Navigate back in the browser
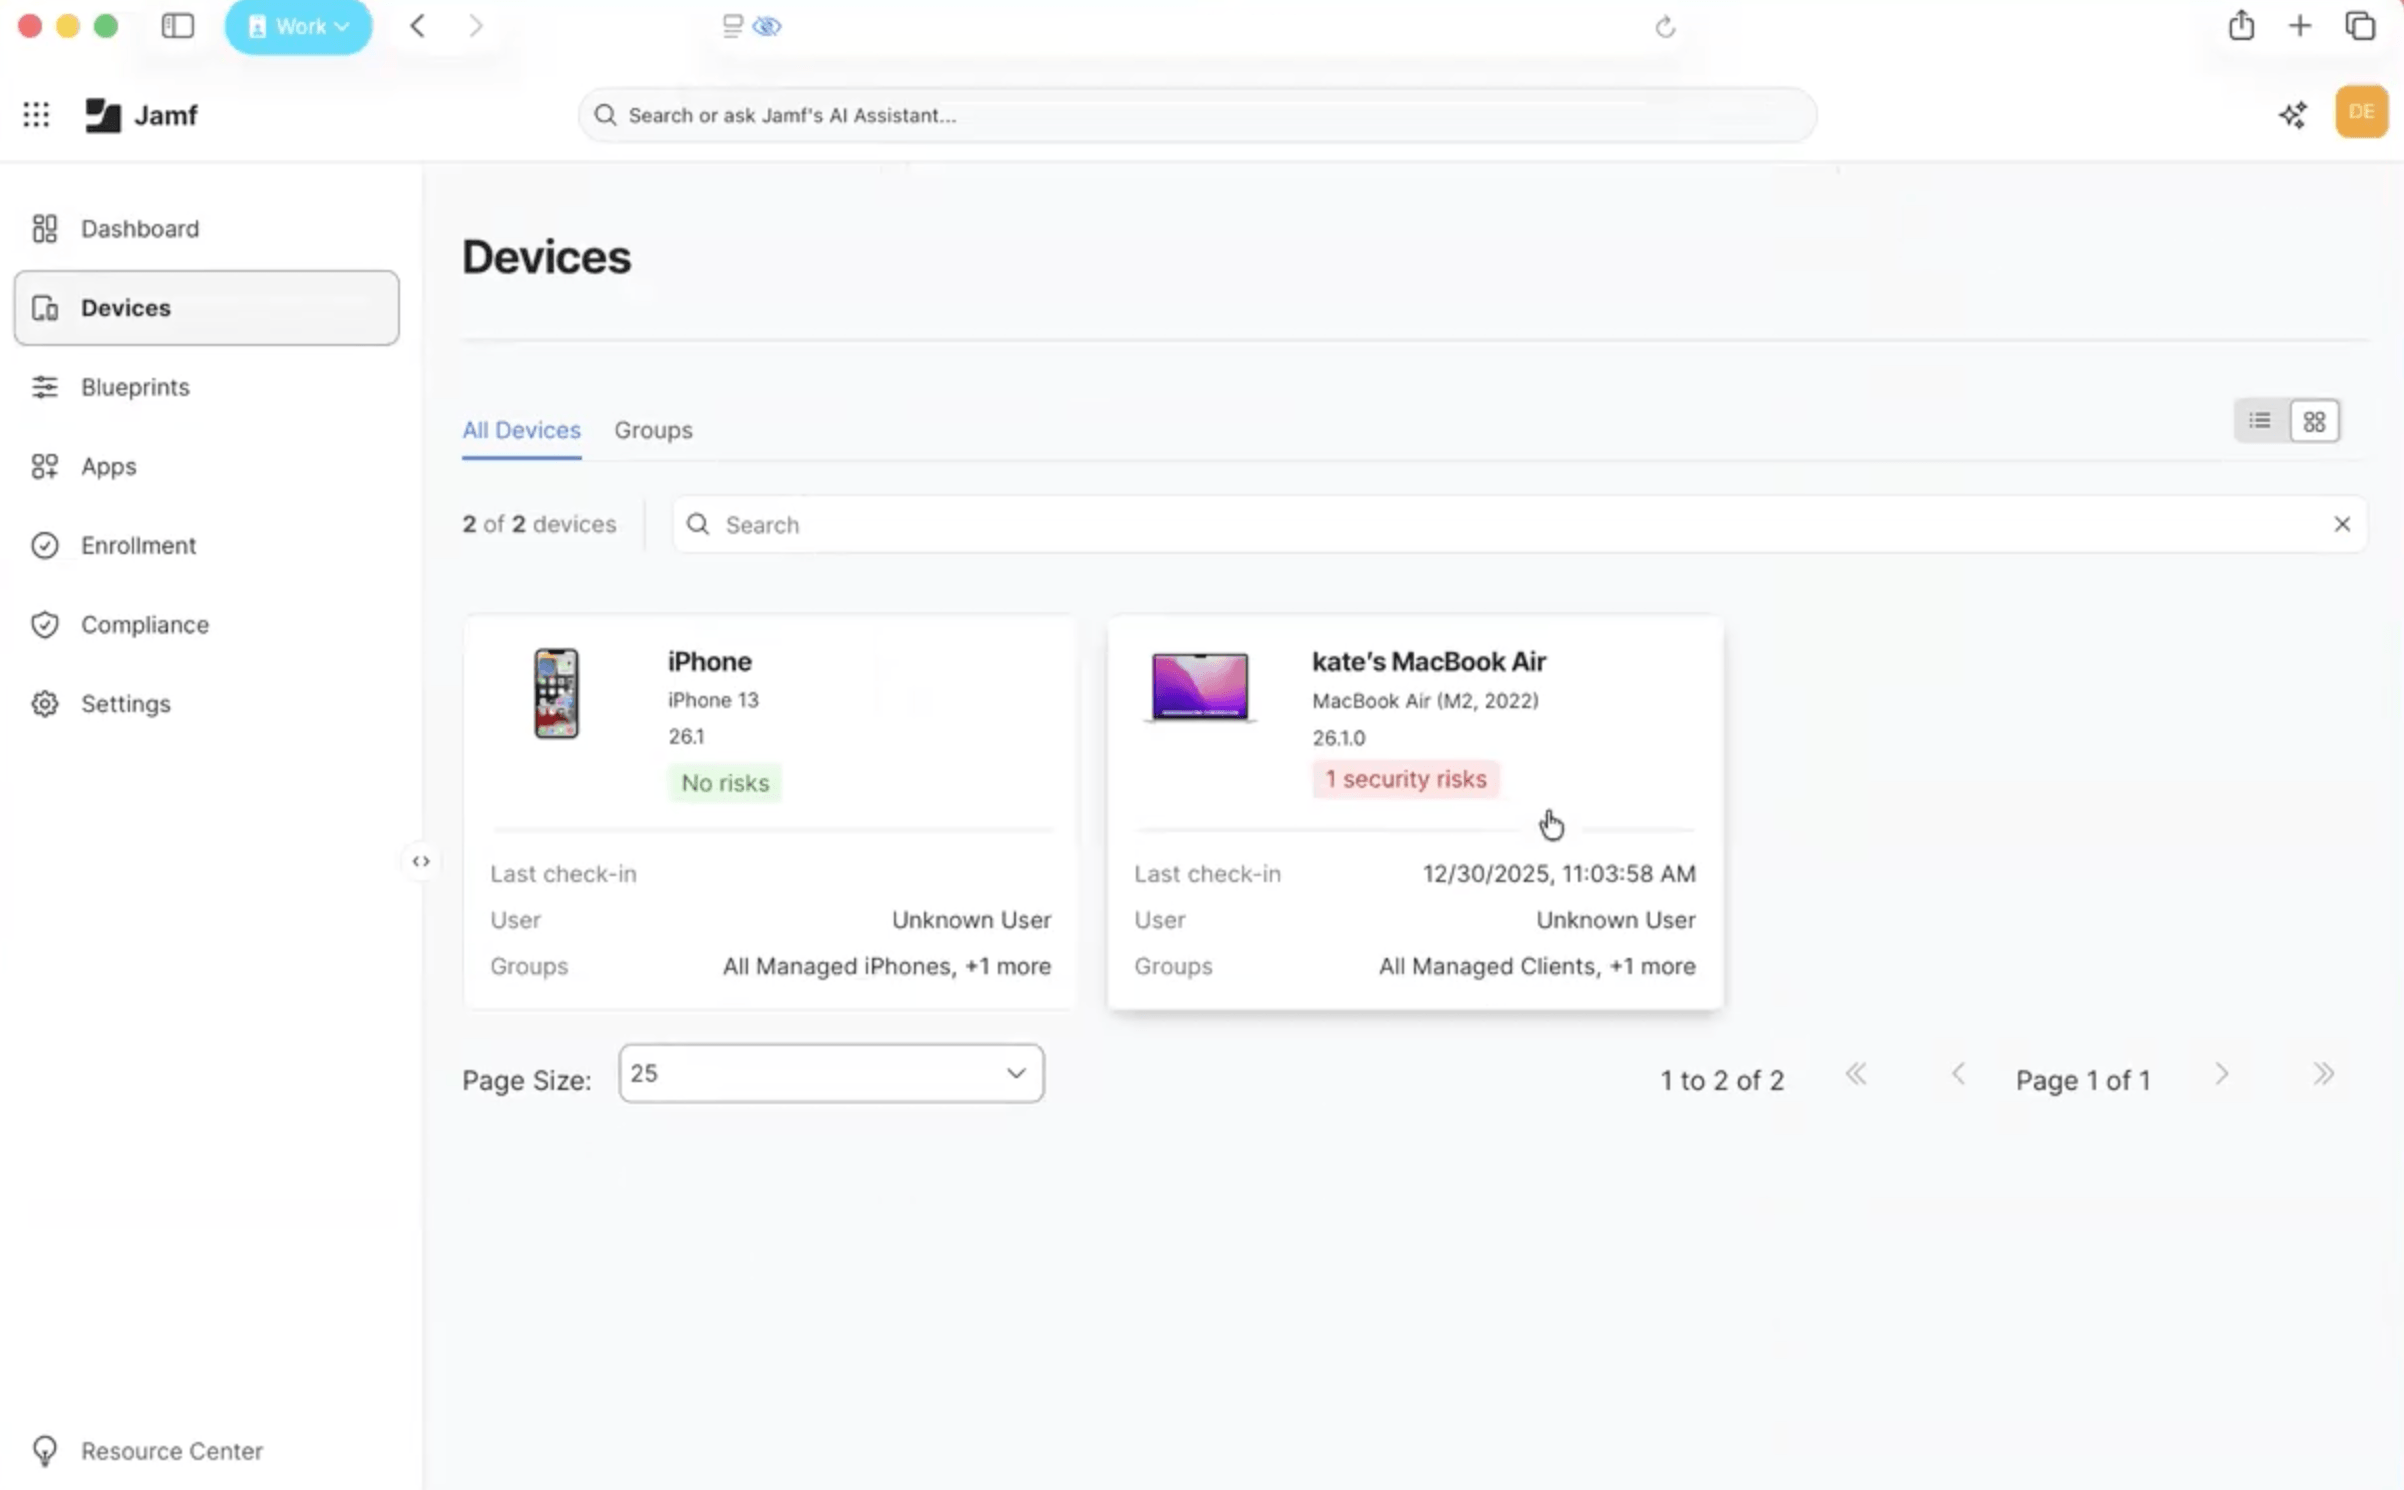This screenshot has height=1490, width=2404. [x=418, y=26]
